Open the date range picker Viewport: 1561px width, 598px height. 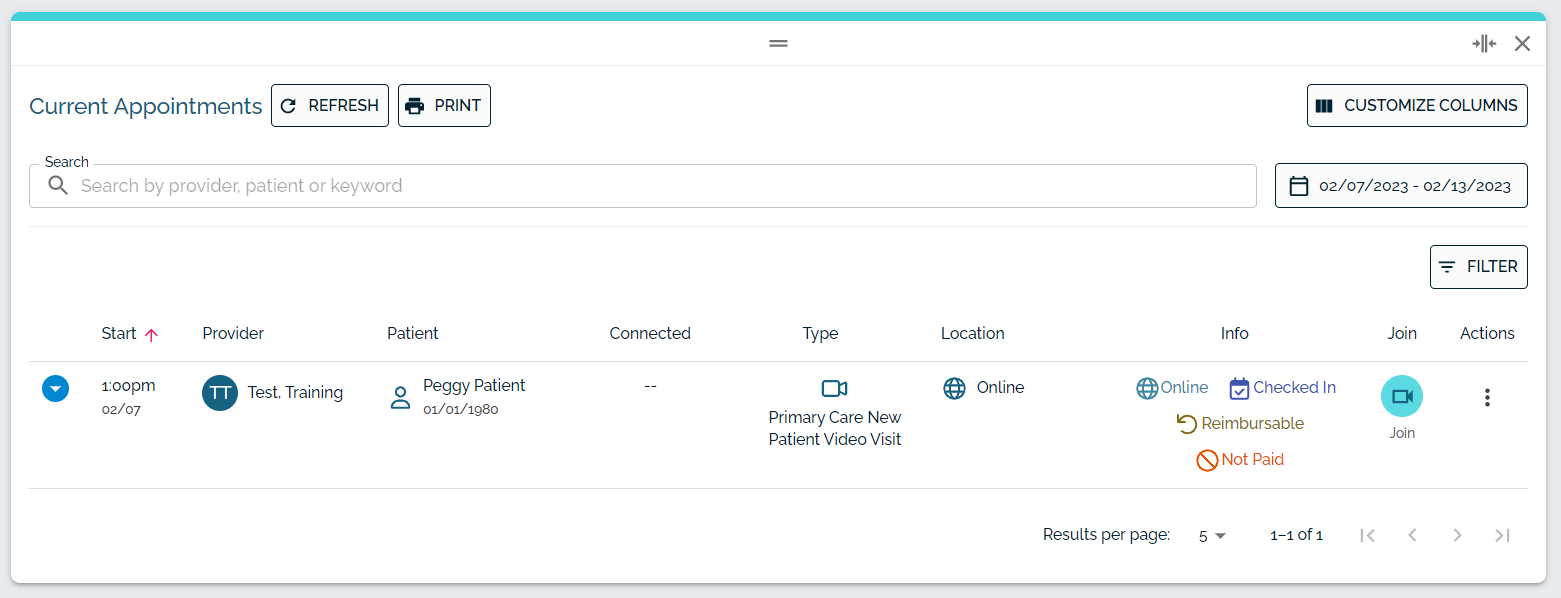[x=1401, y=186]
